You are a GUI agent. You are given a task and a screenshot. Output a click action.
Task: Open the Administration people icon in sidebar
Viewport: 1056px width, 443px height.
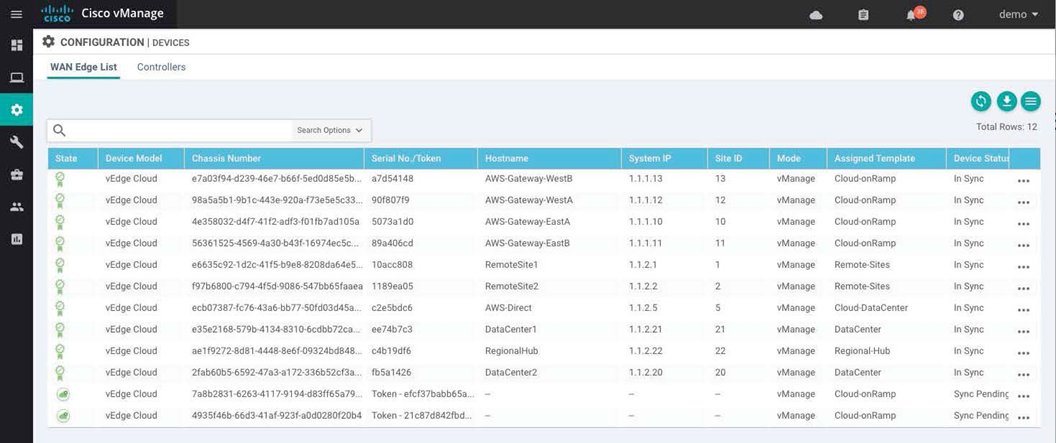point(16,207)
